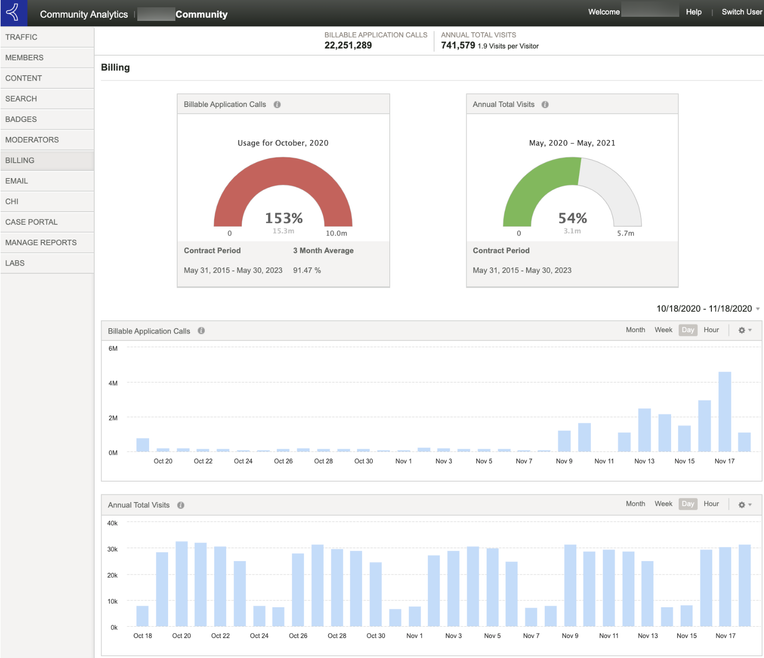Open the Search analytics section
Viewport: 764px width, 658px height.
coord(47,98)
